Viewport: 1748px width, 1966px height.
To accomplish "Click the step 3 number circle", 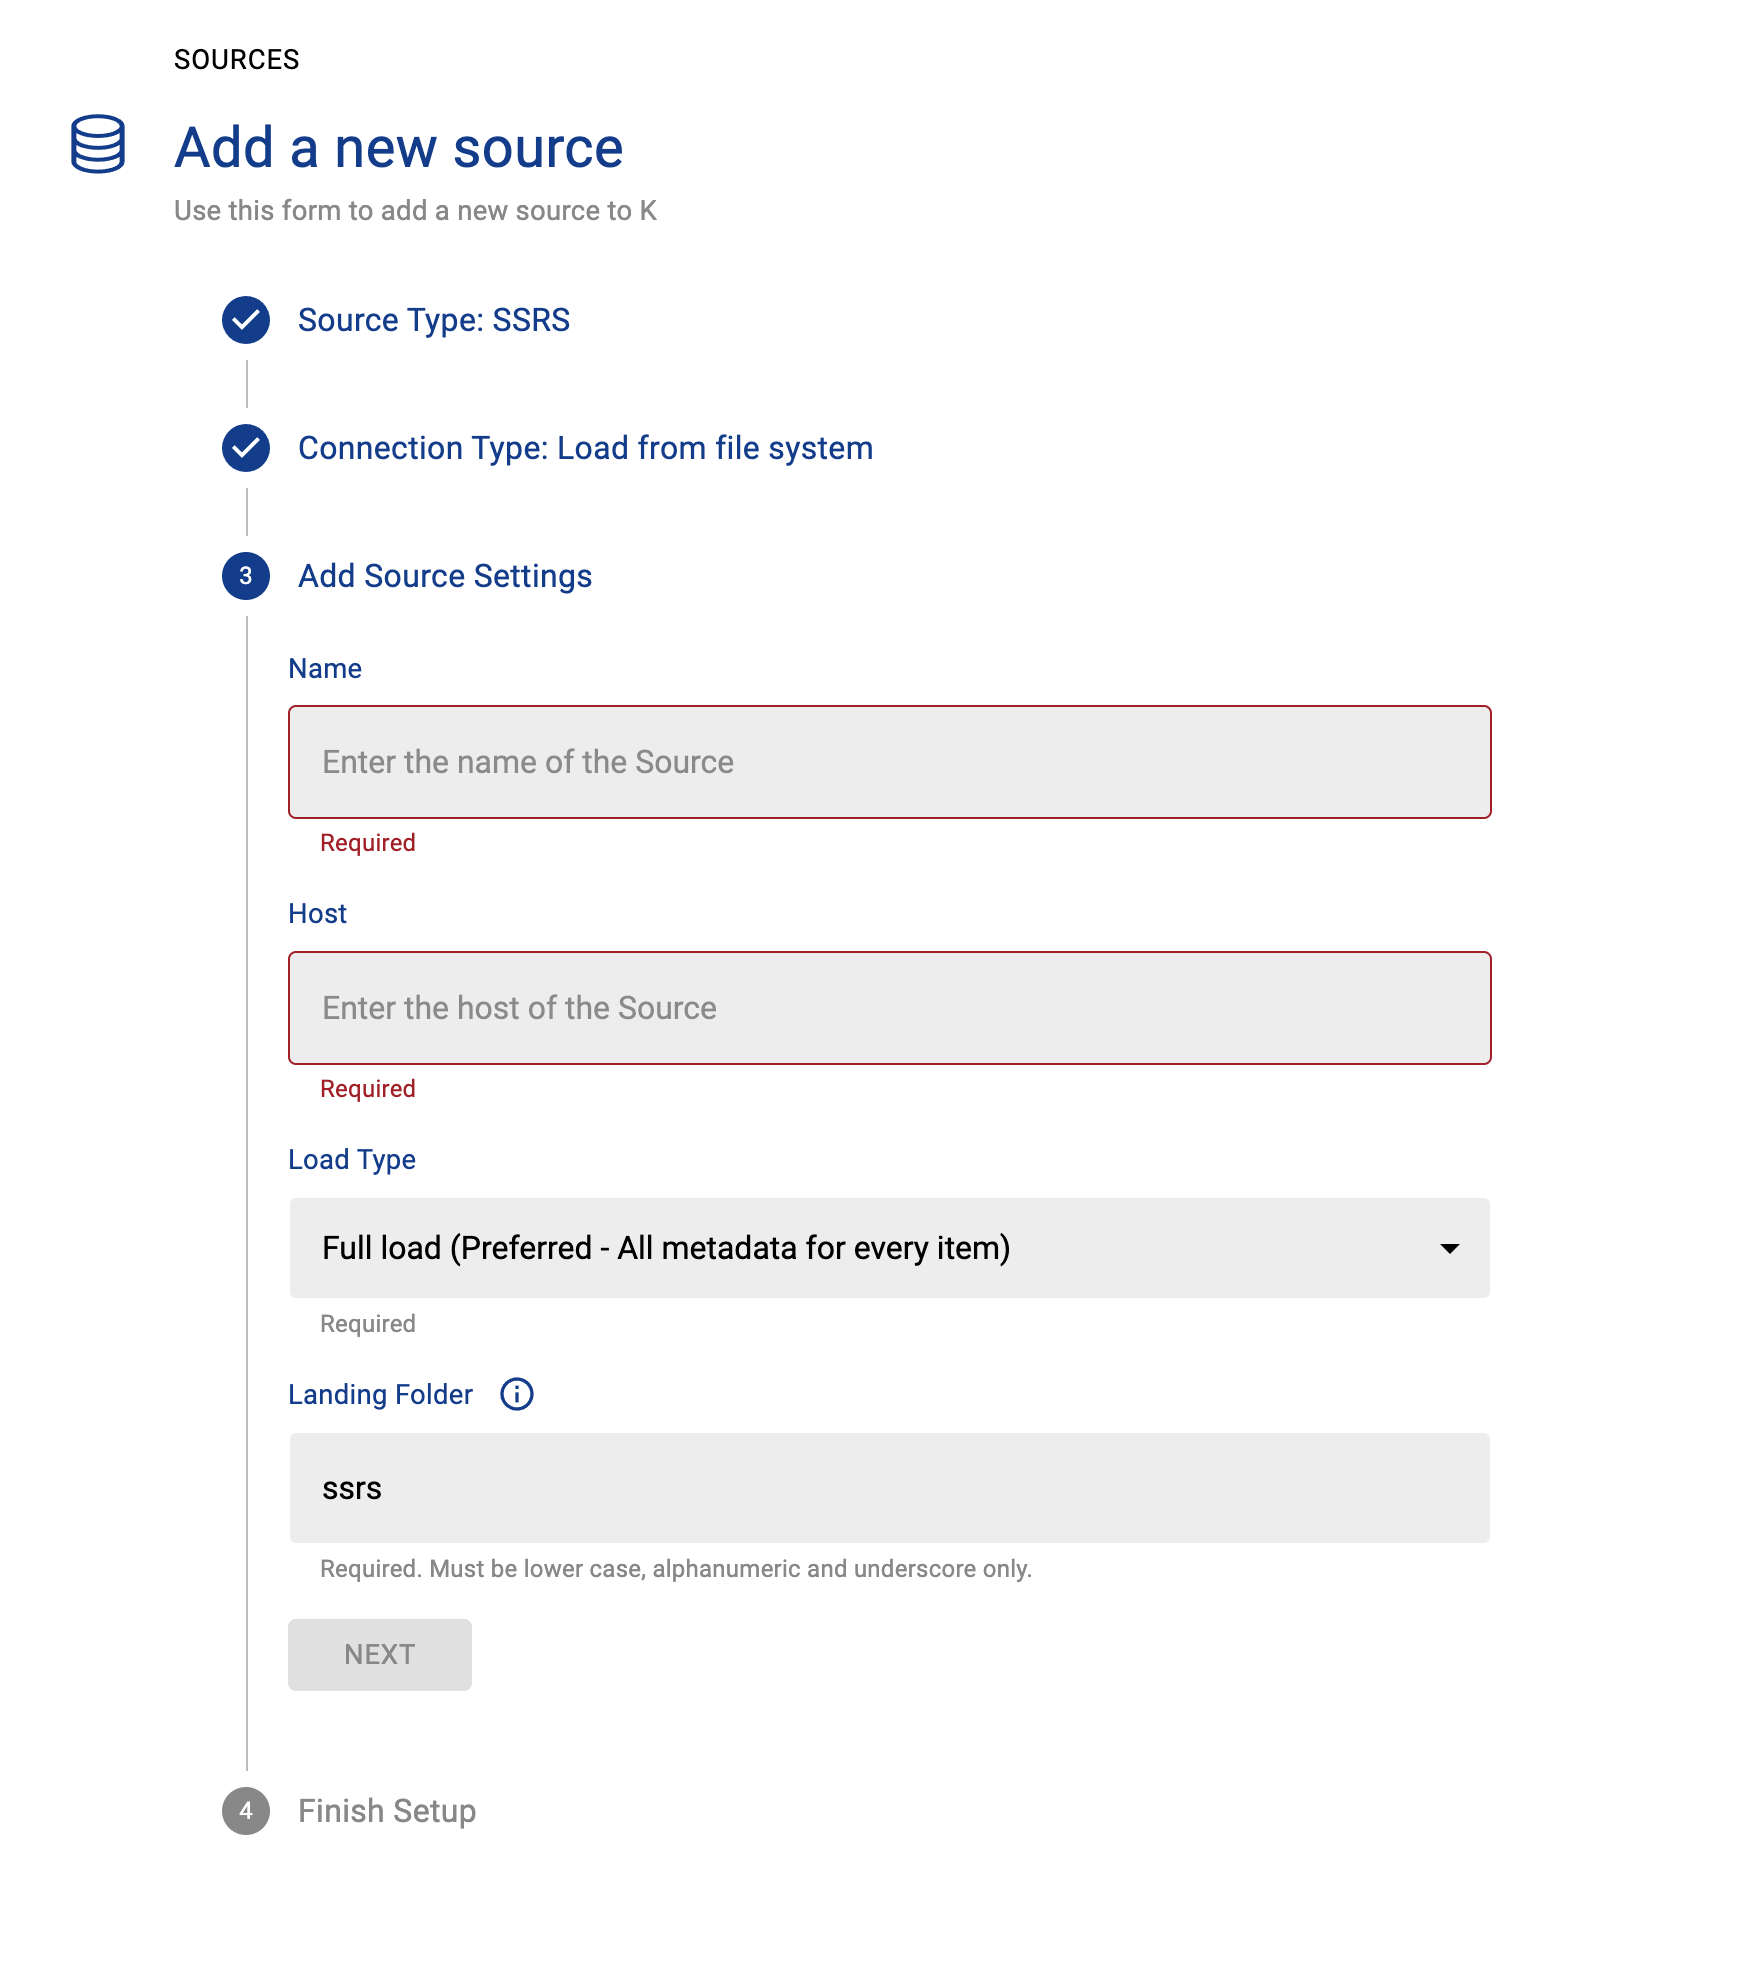I will [x=246, y=576].
